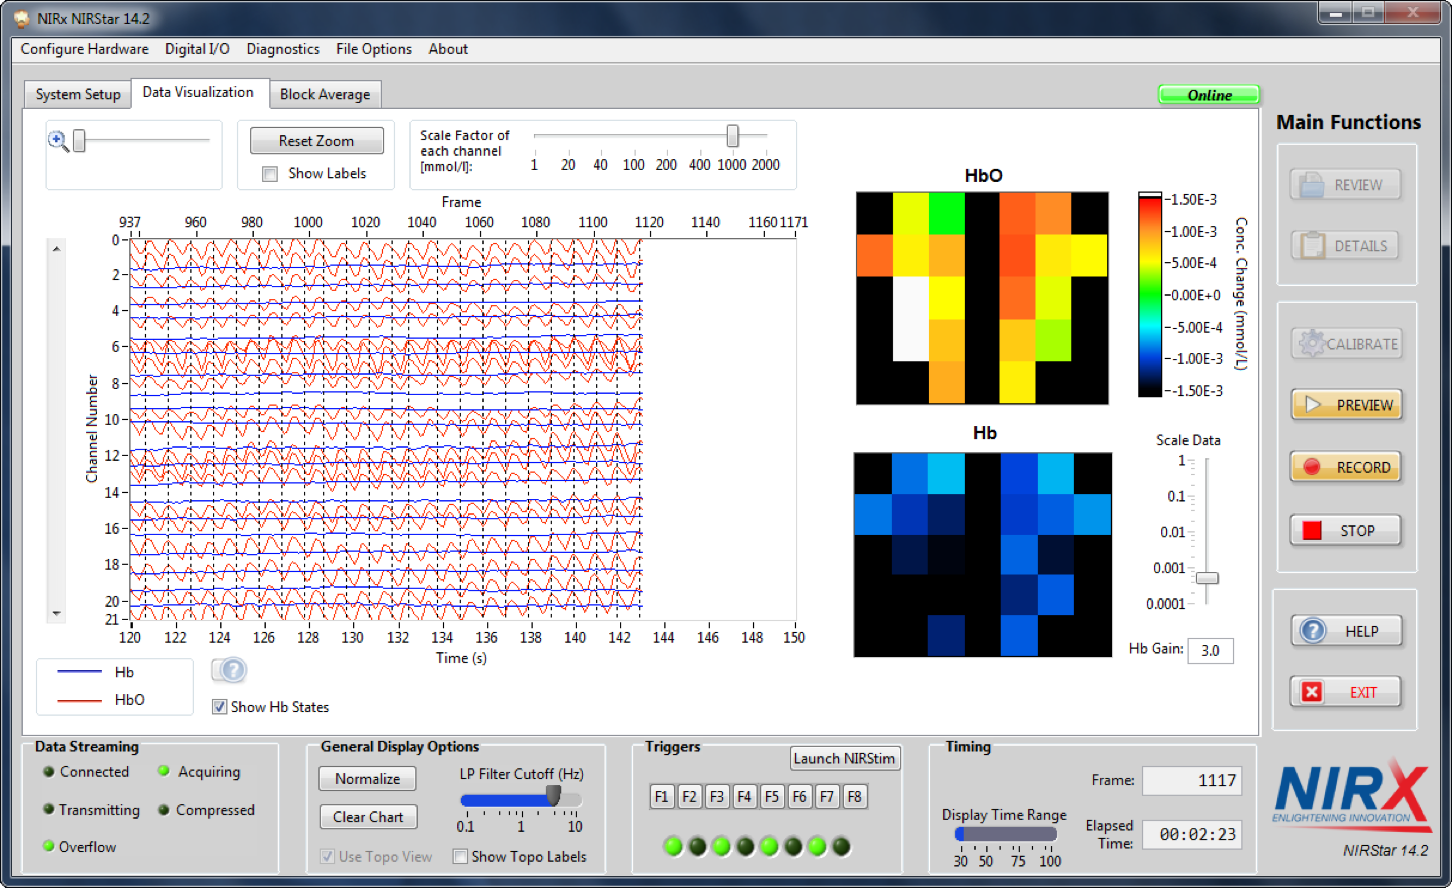
Task: Enable Show Topo Labels checkbox
Action: (x=460, y=857)
